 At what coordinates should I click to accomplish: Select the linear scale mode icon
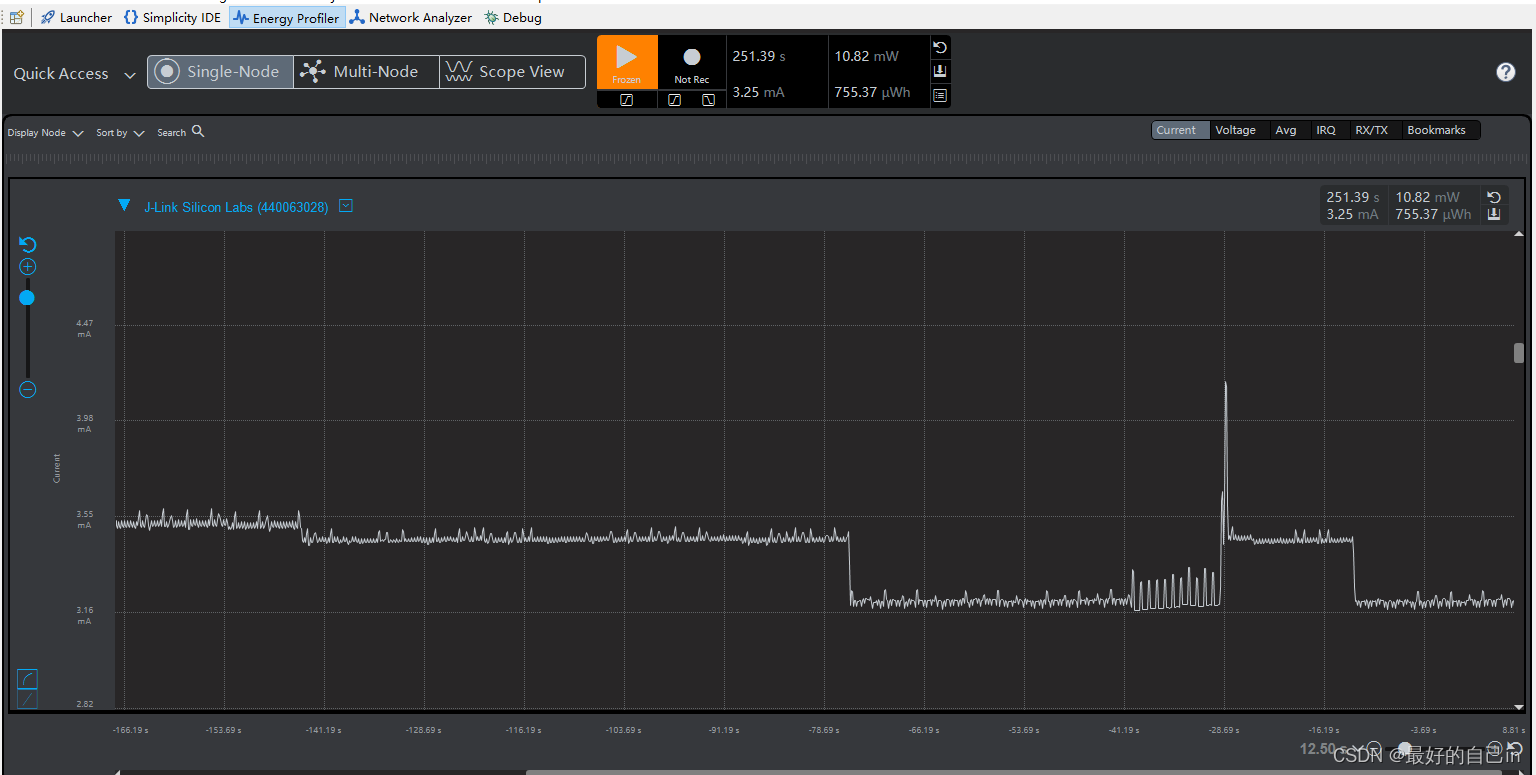point(27,699)
